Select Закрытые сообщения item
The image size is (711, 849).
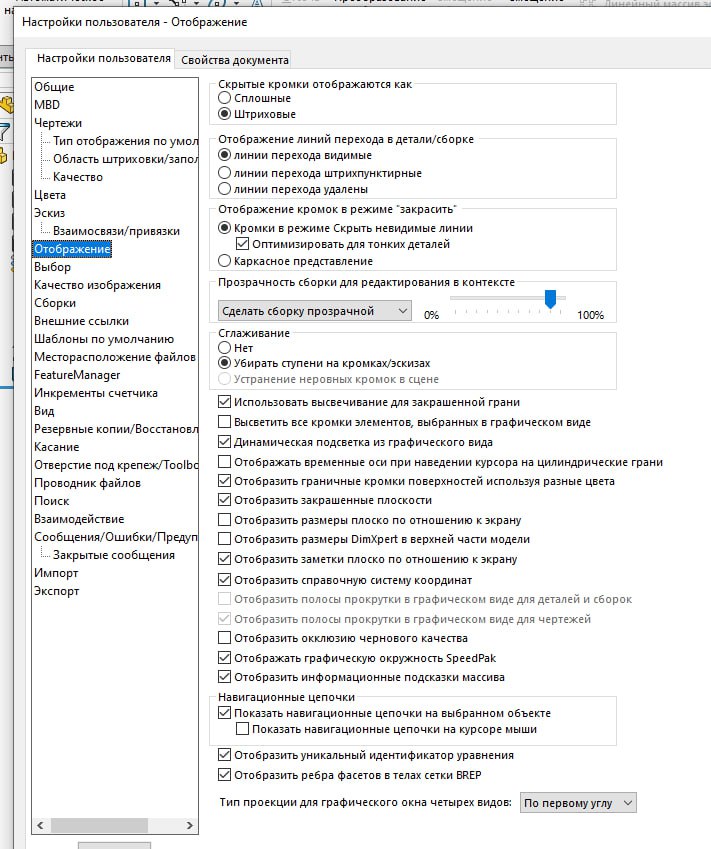[x=114, y=555]
